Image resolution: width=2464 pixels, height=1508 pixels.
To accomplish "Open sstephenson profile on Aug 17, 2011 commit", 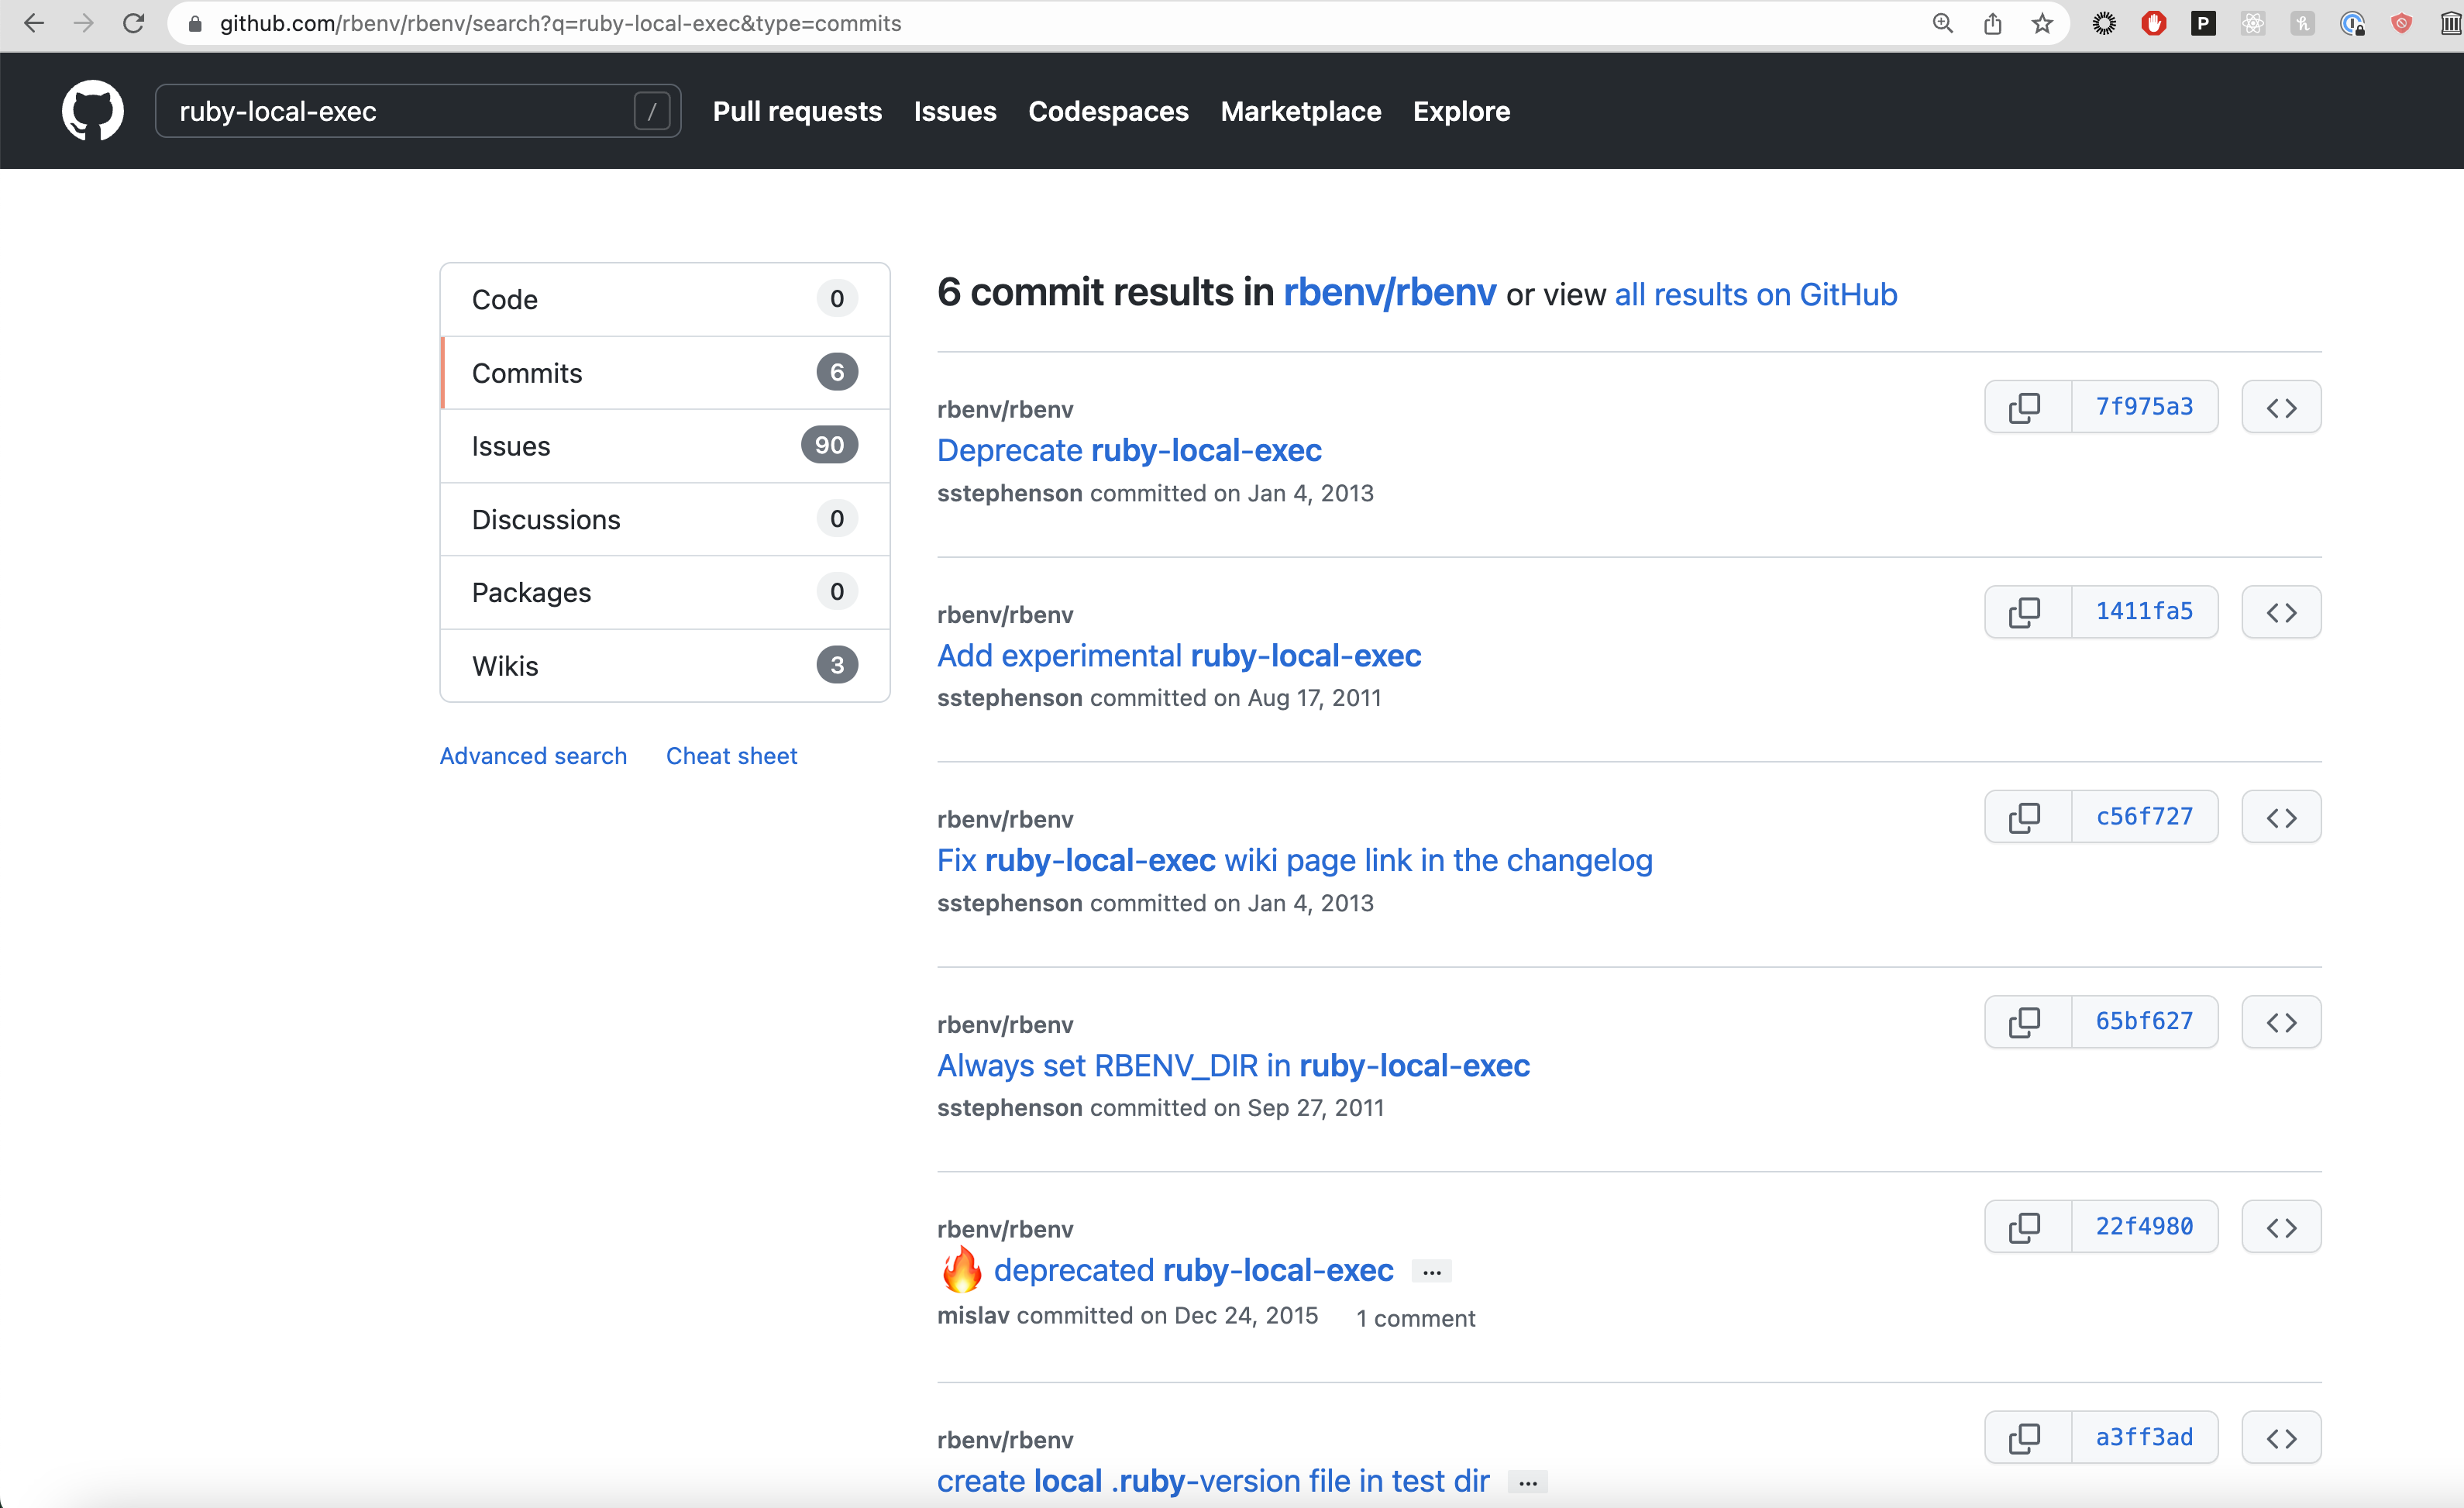I will coord(1010,698).
